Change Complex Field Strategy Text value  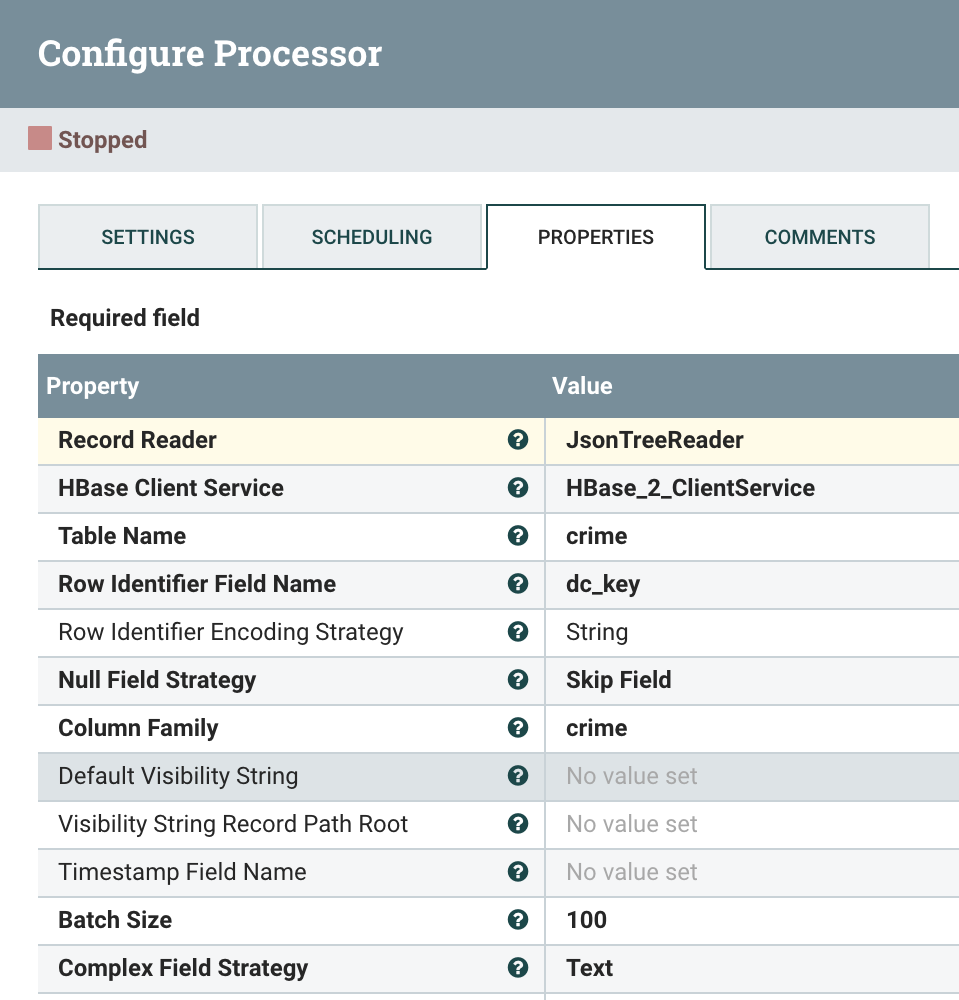coord(590,968)
